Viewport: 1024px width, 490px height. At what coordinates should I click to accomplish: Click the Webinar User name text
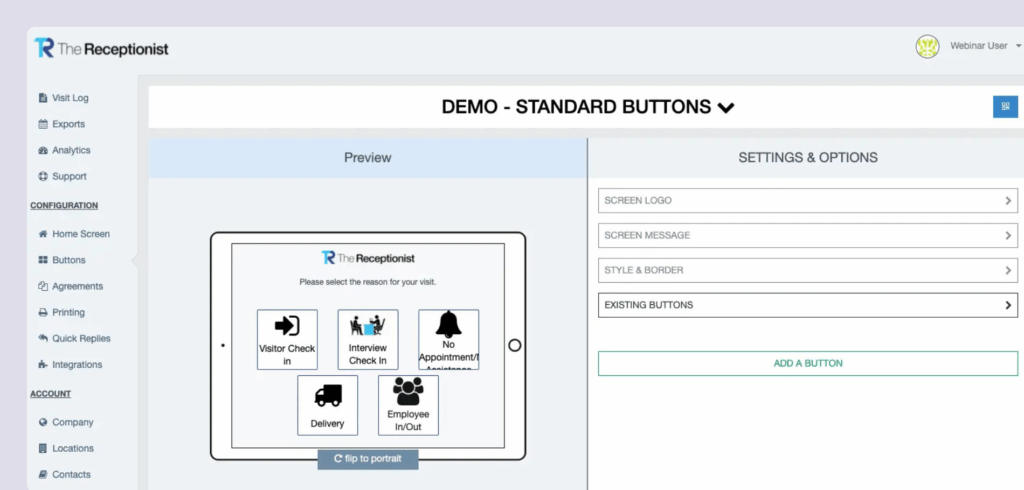pyautogui.click(x=978, y=46)
